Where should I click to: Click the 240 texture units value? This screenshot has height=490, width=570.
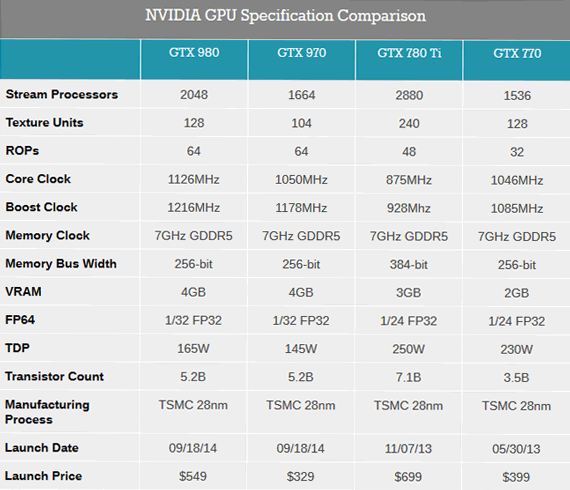coord(409,124)
